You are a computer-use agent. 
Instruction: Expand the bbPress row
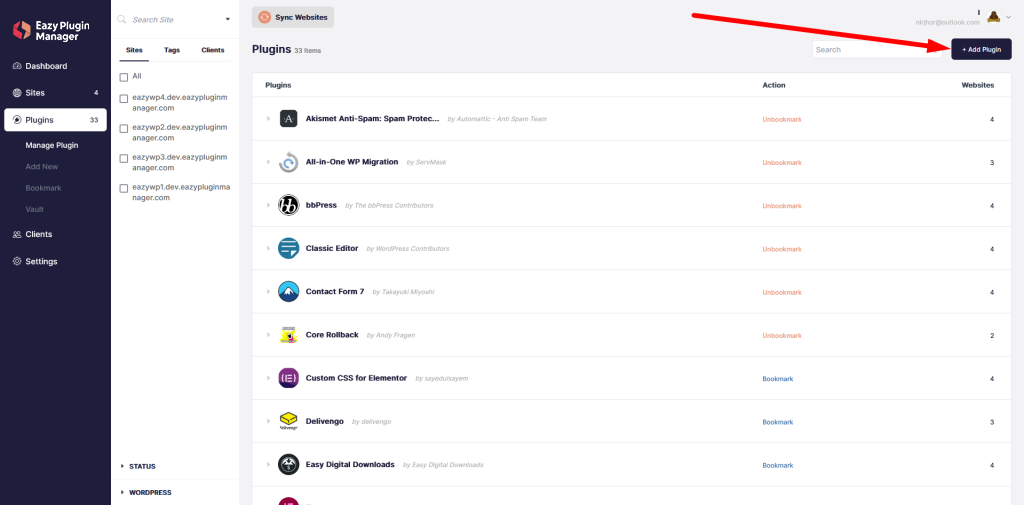click(268, 205)
